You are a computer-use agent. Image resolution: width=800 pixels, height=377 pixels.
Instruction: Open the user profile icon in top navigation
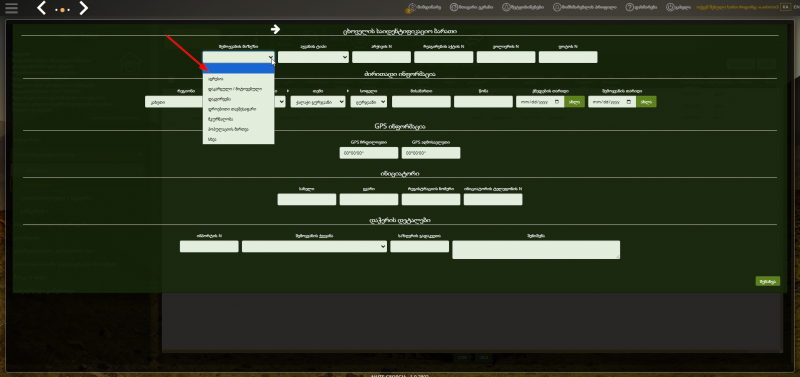coord(557,8)
